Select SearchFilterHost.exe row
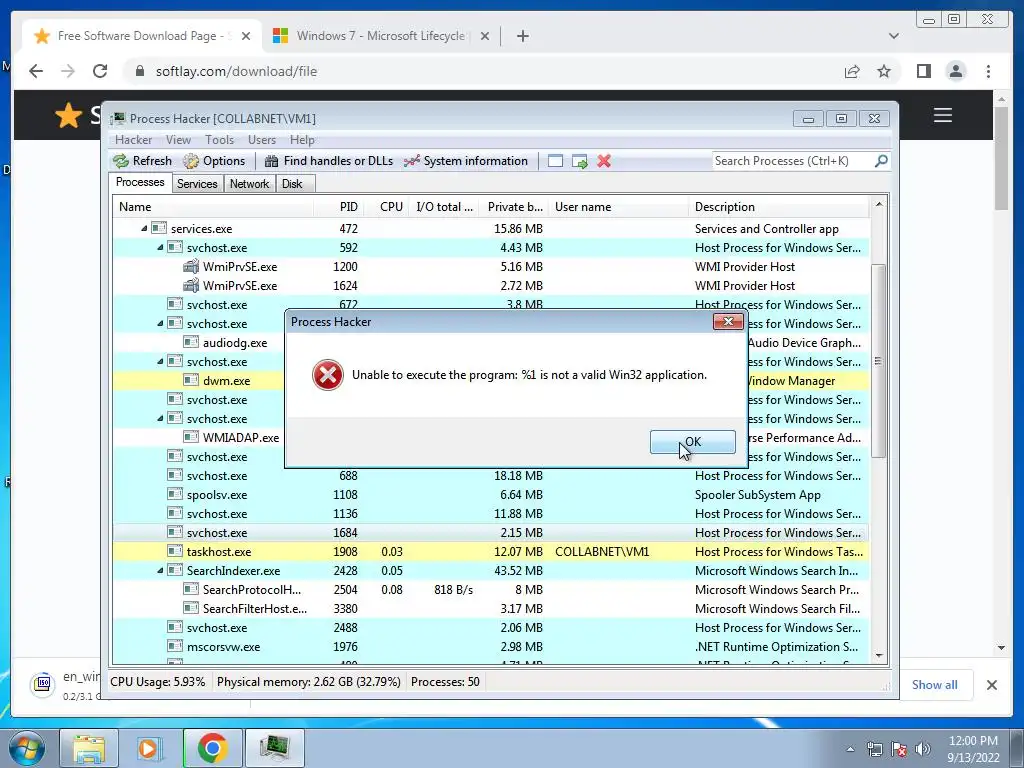Viewport: 1024px width, 768px height. coord(491,609)
